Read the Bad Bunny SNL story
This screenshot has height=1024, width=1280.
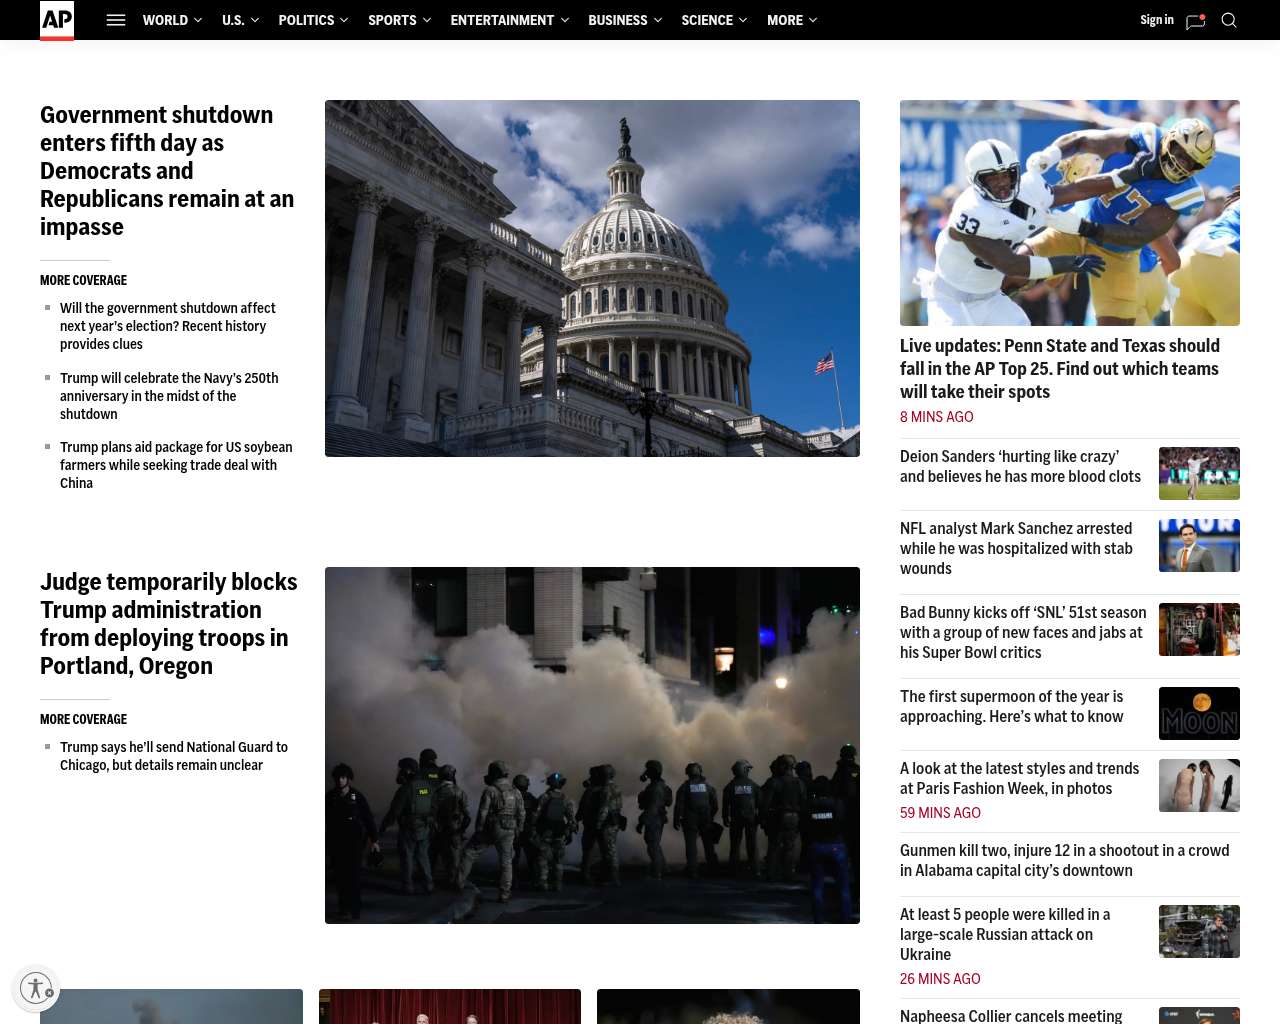point(1023,632)
